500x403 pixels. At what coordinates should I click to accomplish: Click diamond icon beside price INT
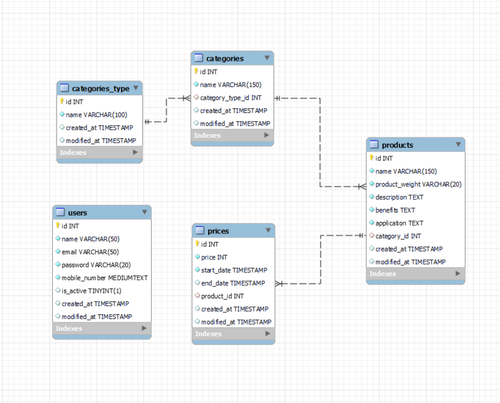(x=197, y=257)
